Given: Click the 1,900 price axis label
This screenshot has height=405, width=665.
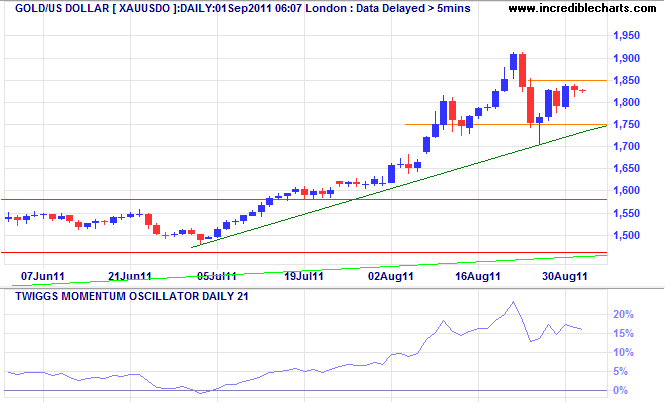Looking at the screenshot, I should click(626, 58).
